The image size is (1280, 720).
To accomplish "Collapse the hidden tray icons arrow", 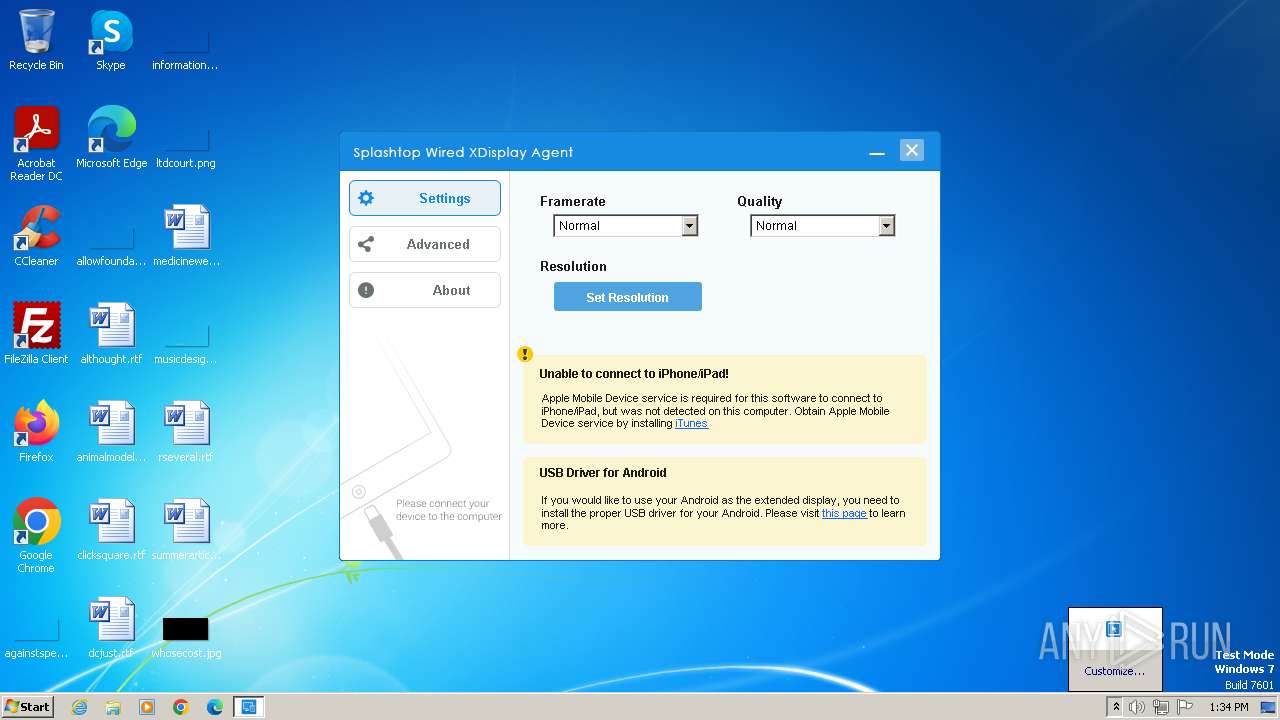I will (x=1116, y=707).
